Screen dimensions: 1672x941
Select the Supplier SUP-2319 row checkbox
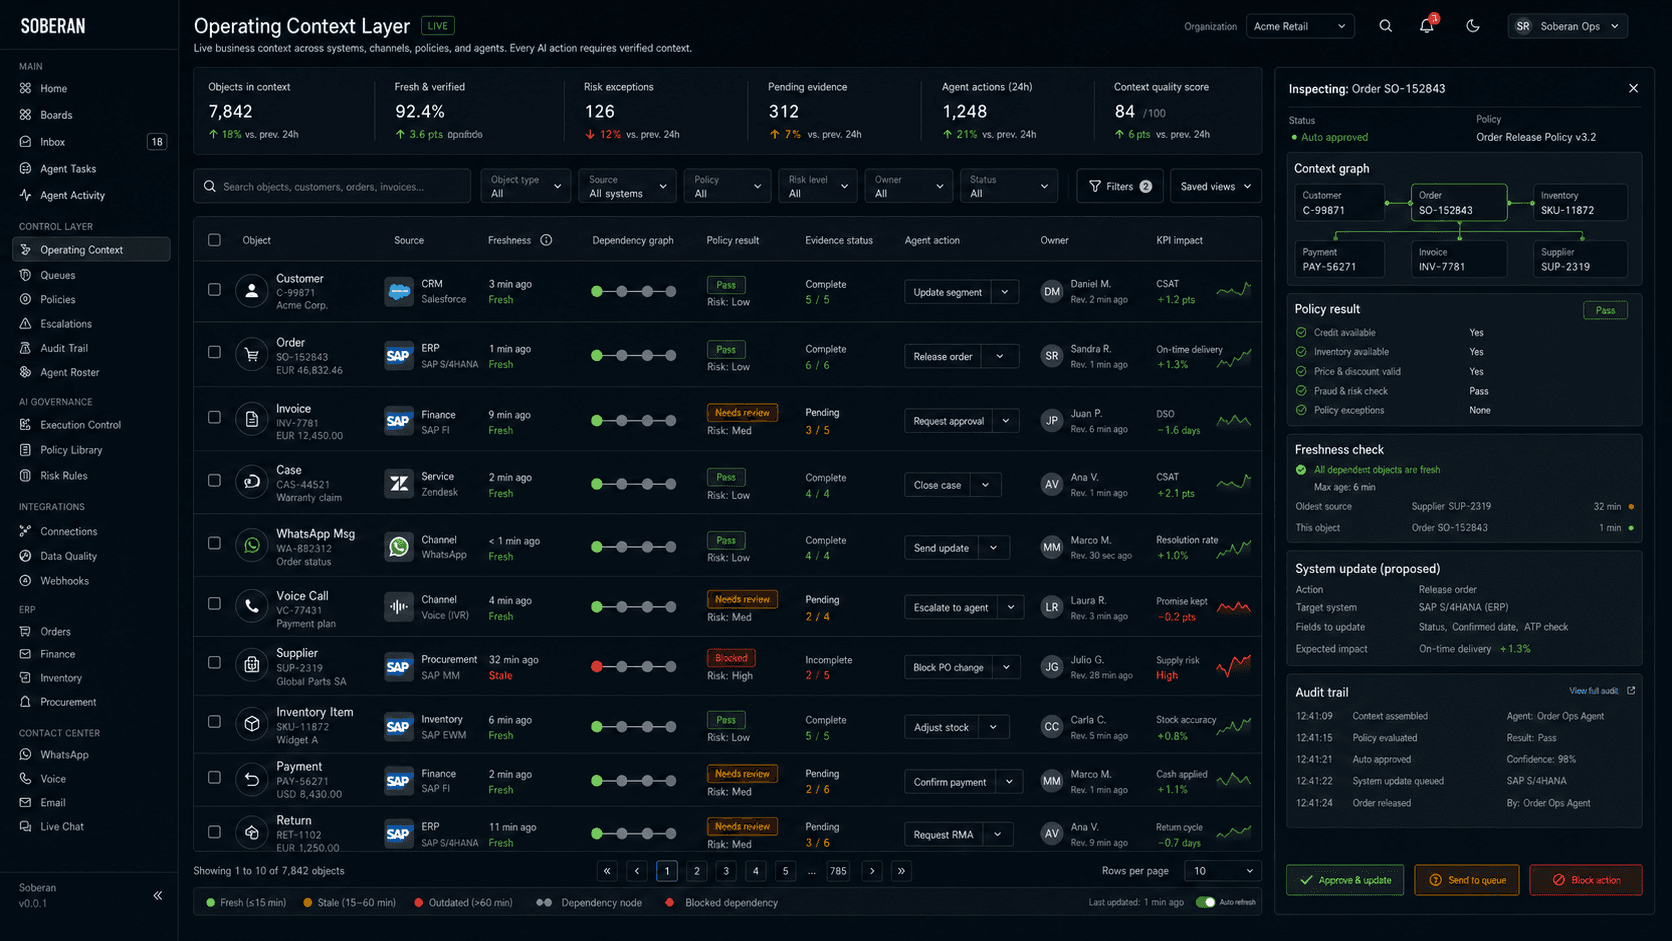[x=214, y=662]
